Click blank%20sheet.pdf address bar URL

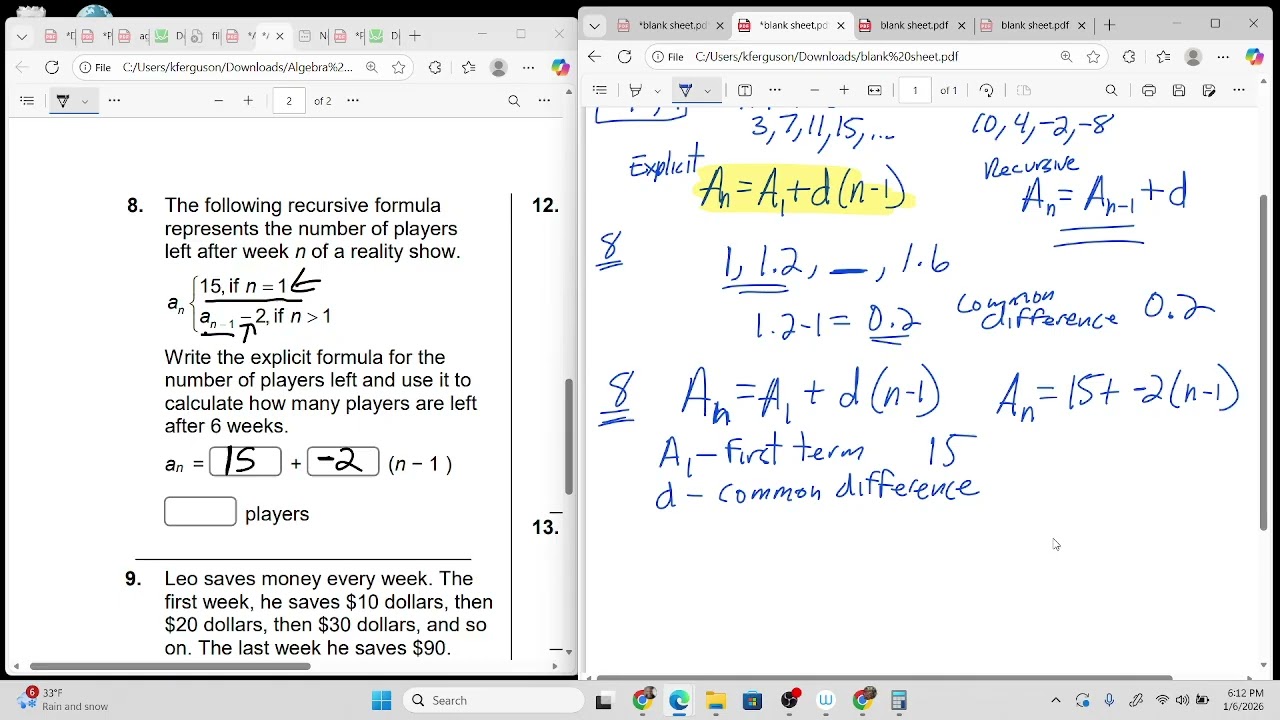[x=827, y=57]
